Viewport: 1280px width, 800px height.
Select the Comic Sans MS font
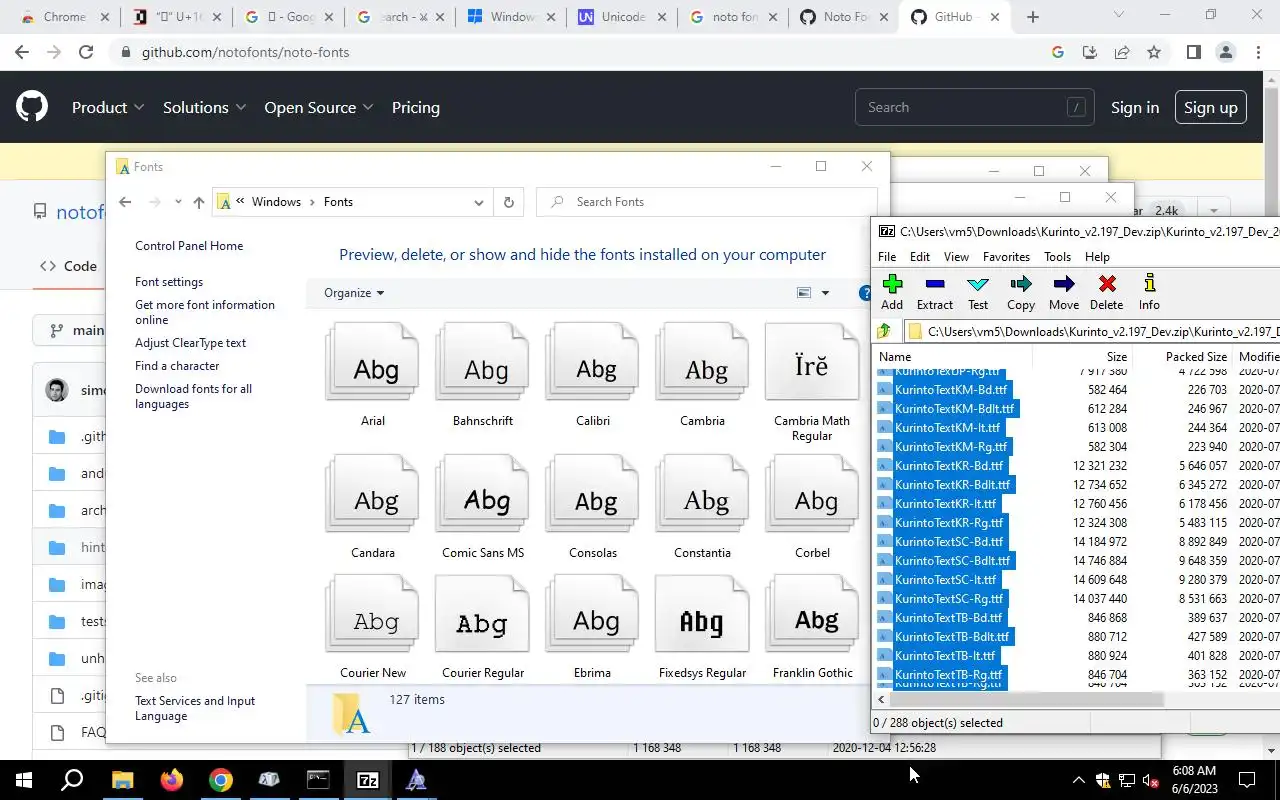pos(483,496)
